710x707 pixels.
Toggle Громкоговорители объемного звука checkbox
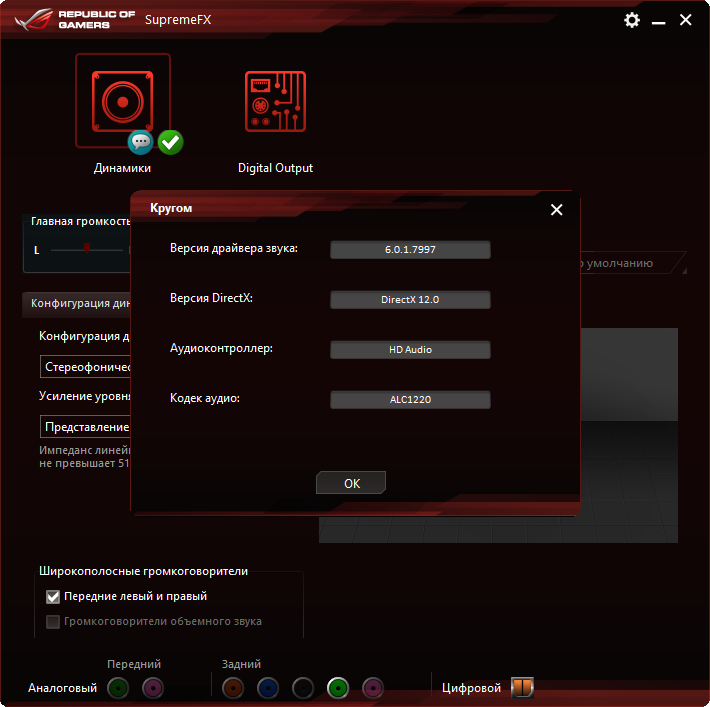coord(53,622)
